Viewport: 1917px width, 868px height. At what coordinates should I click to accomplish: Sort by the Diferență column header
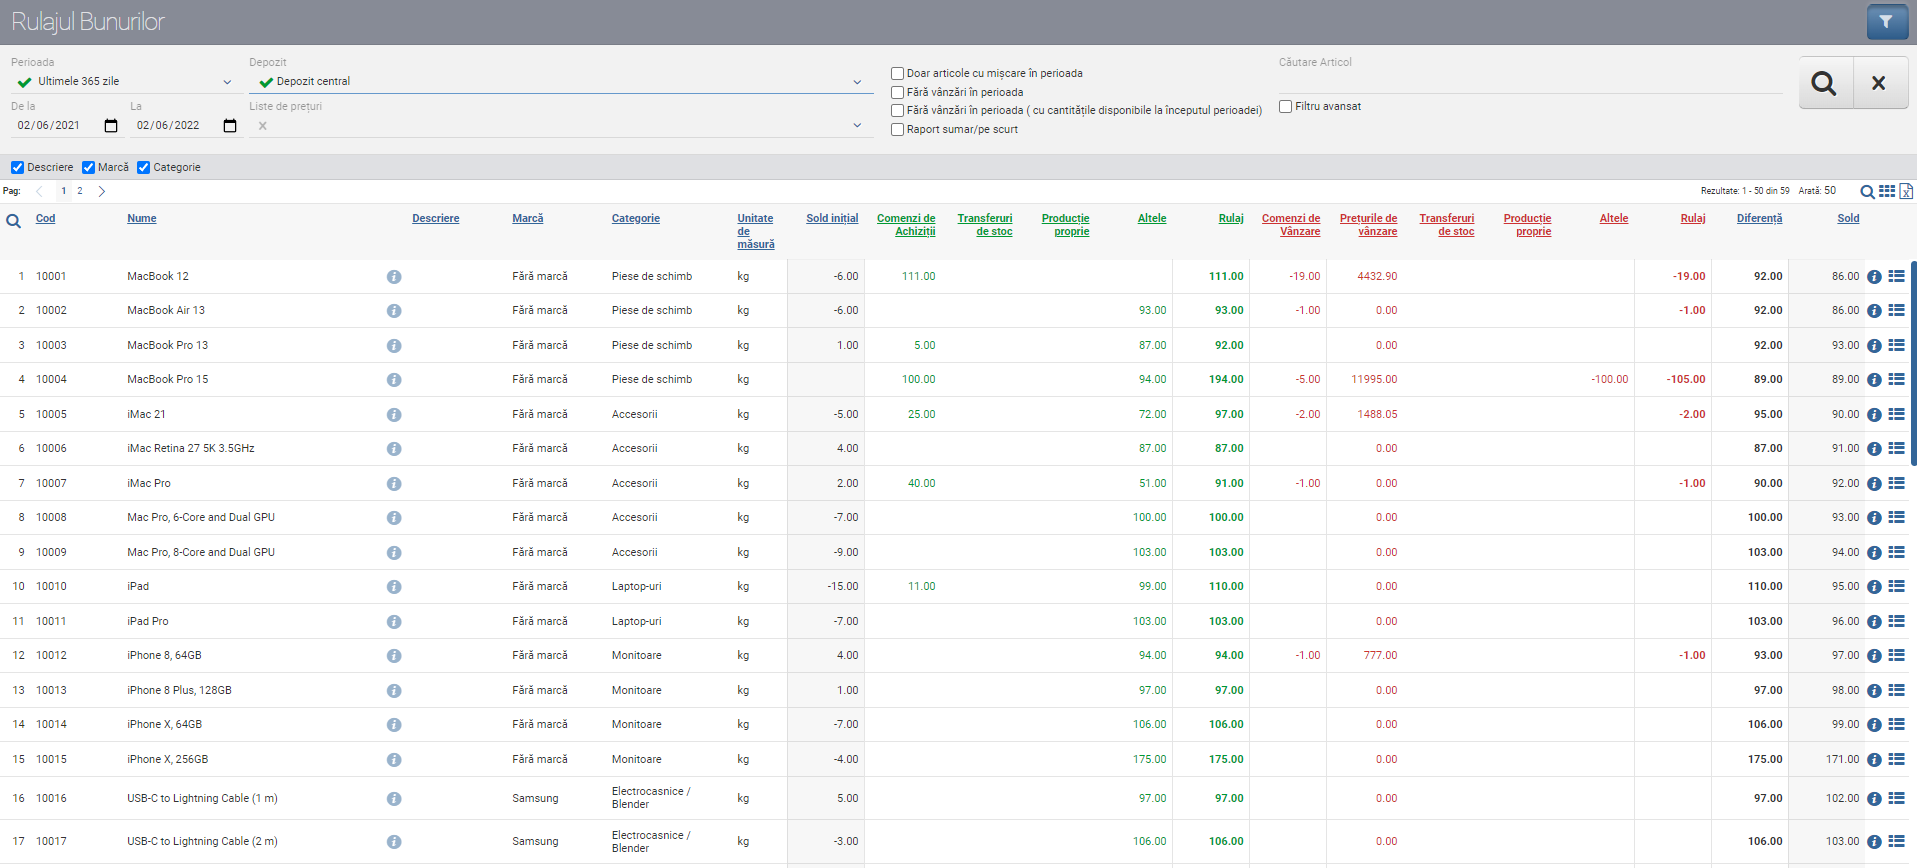1759,218
